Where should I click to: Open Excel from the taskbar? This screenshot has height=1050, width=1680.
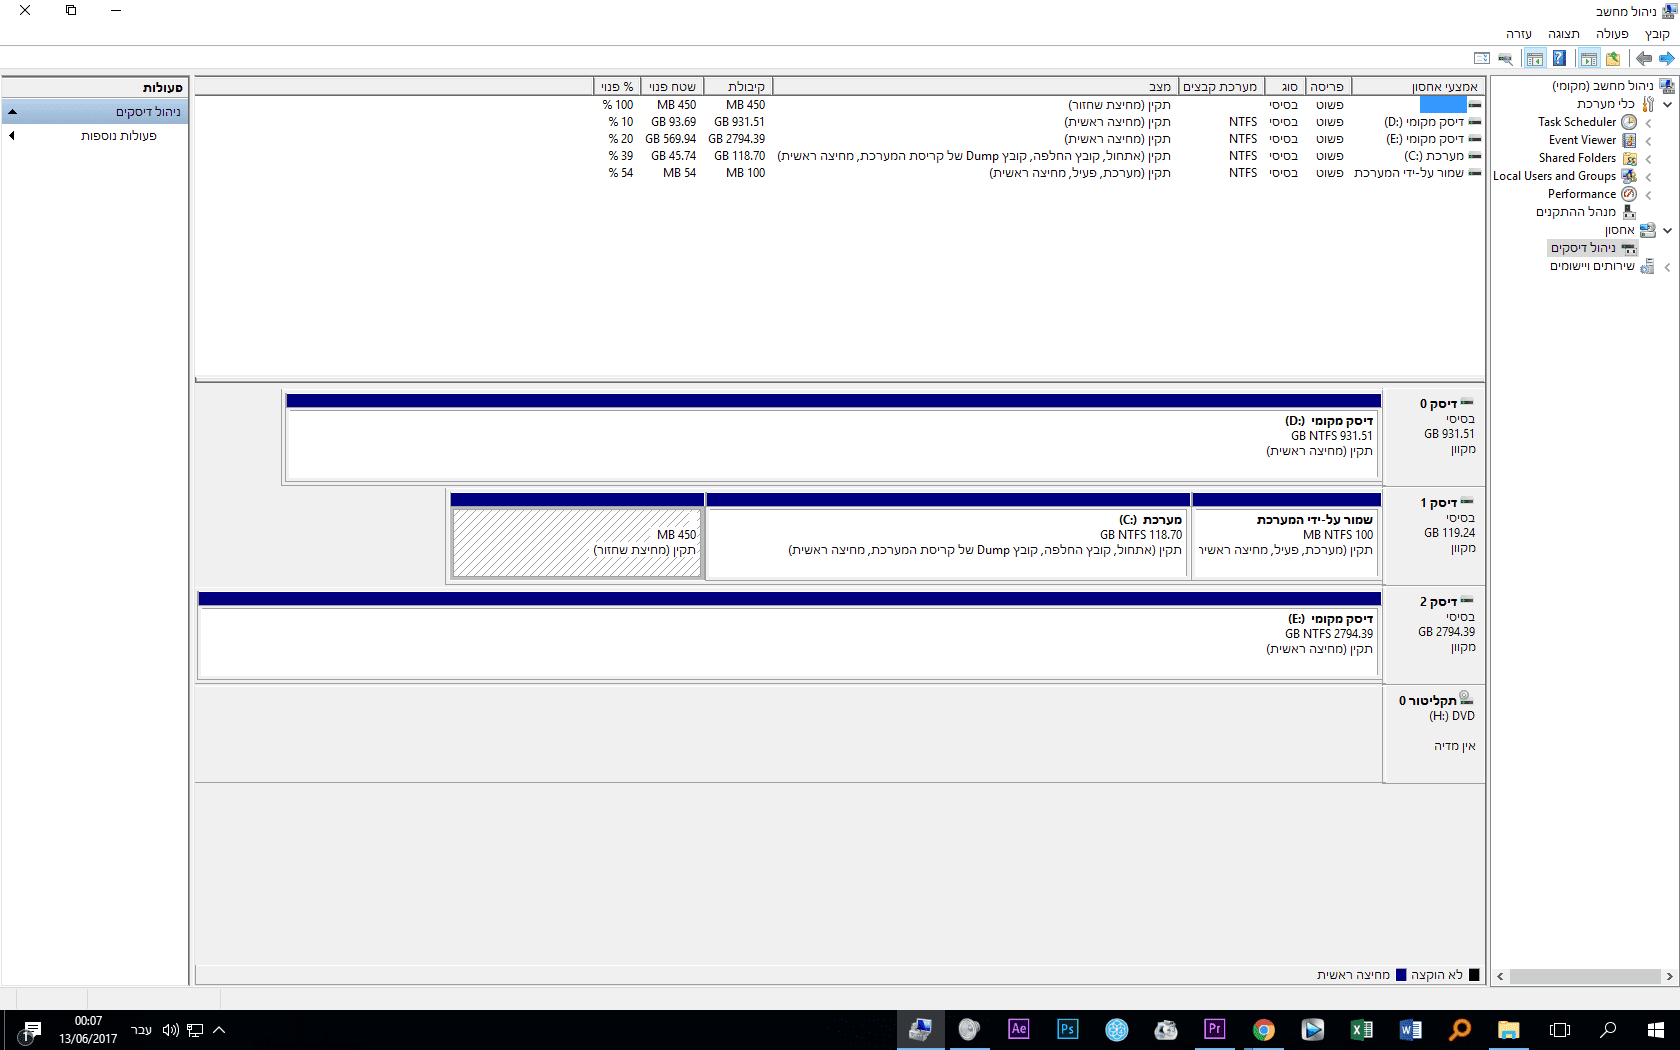[x=1361, y=1029]
